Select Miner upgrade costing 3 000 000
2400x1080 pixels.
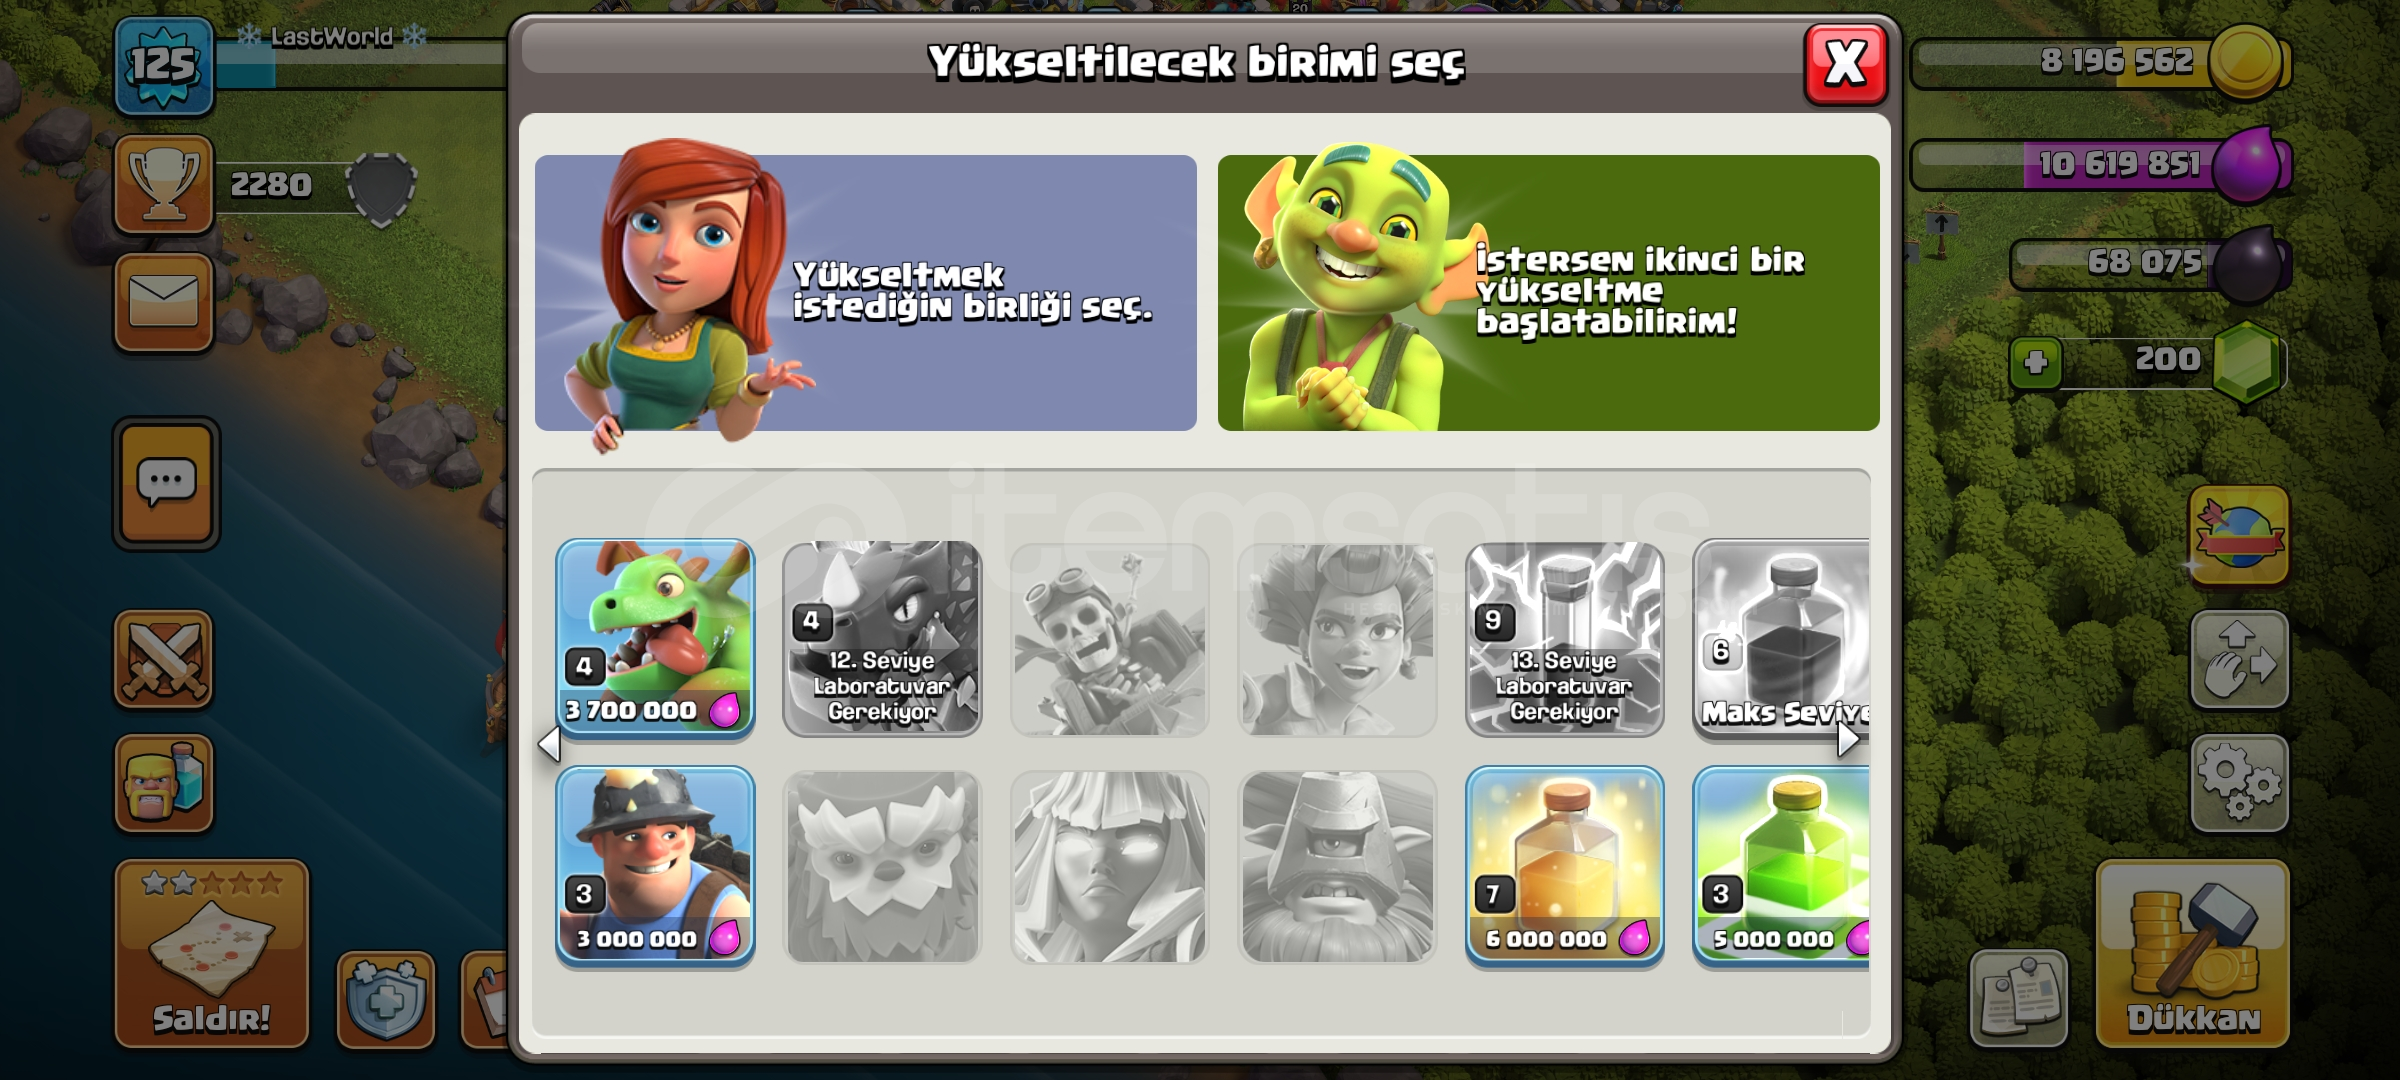point(655,866)
